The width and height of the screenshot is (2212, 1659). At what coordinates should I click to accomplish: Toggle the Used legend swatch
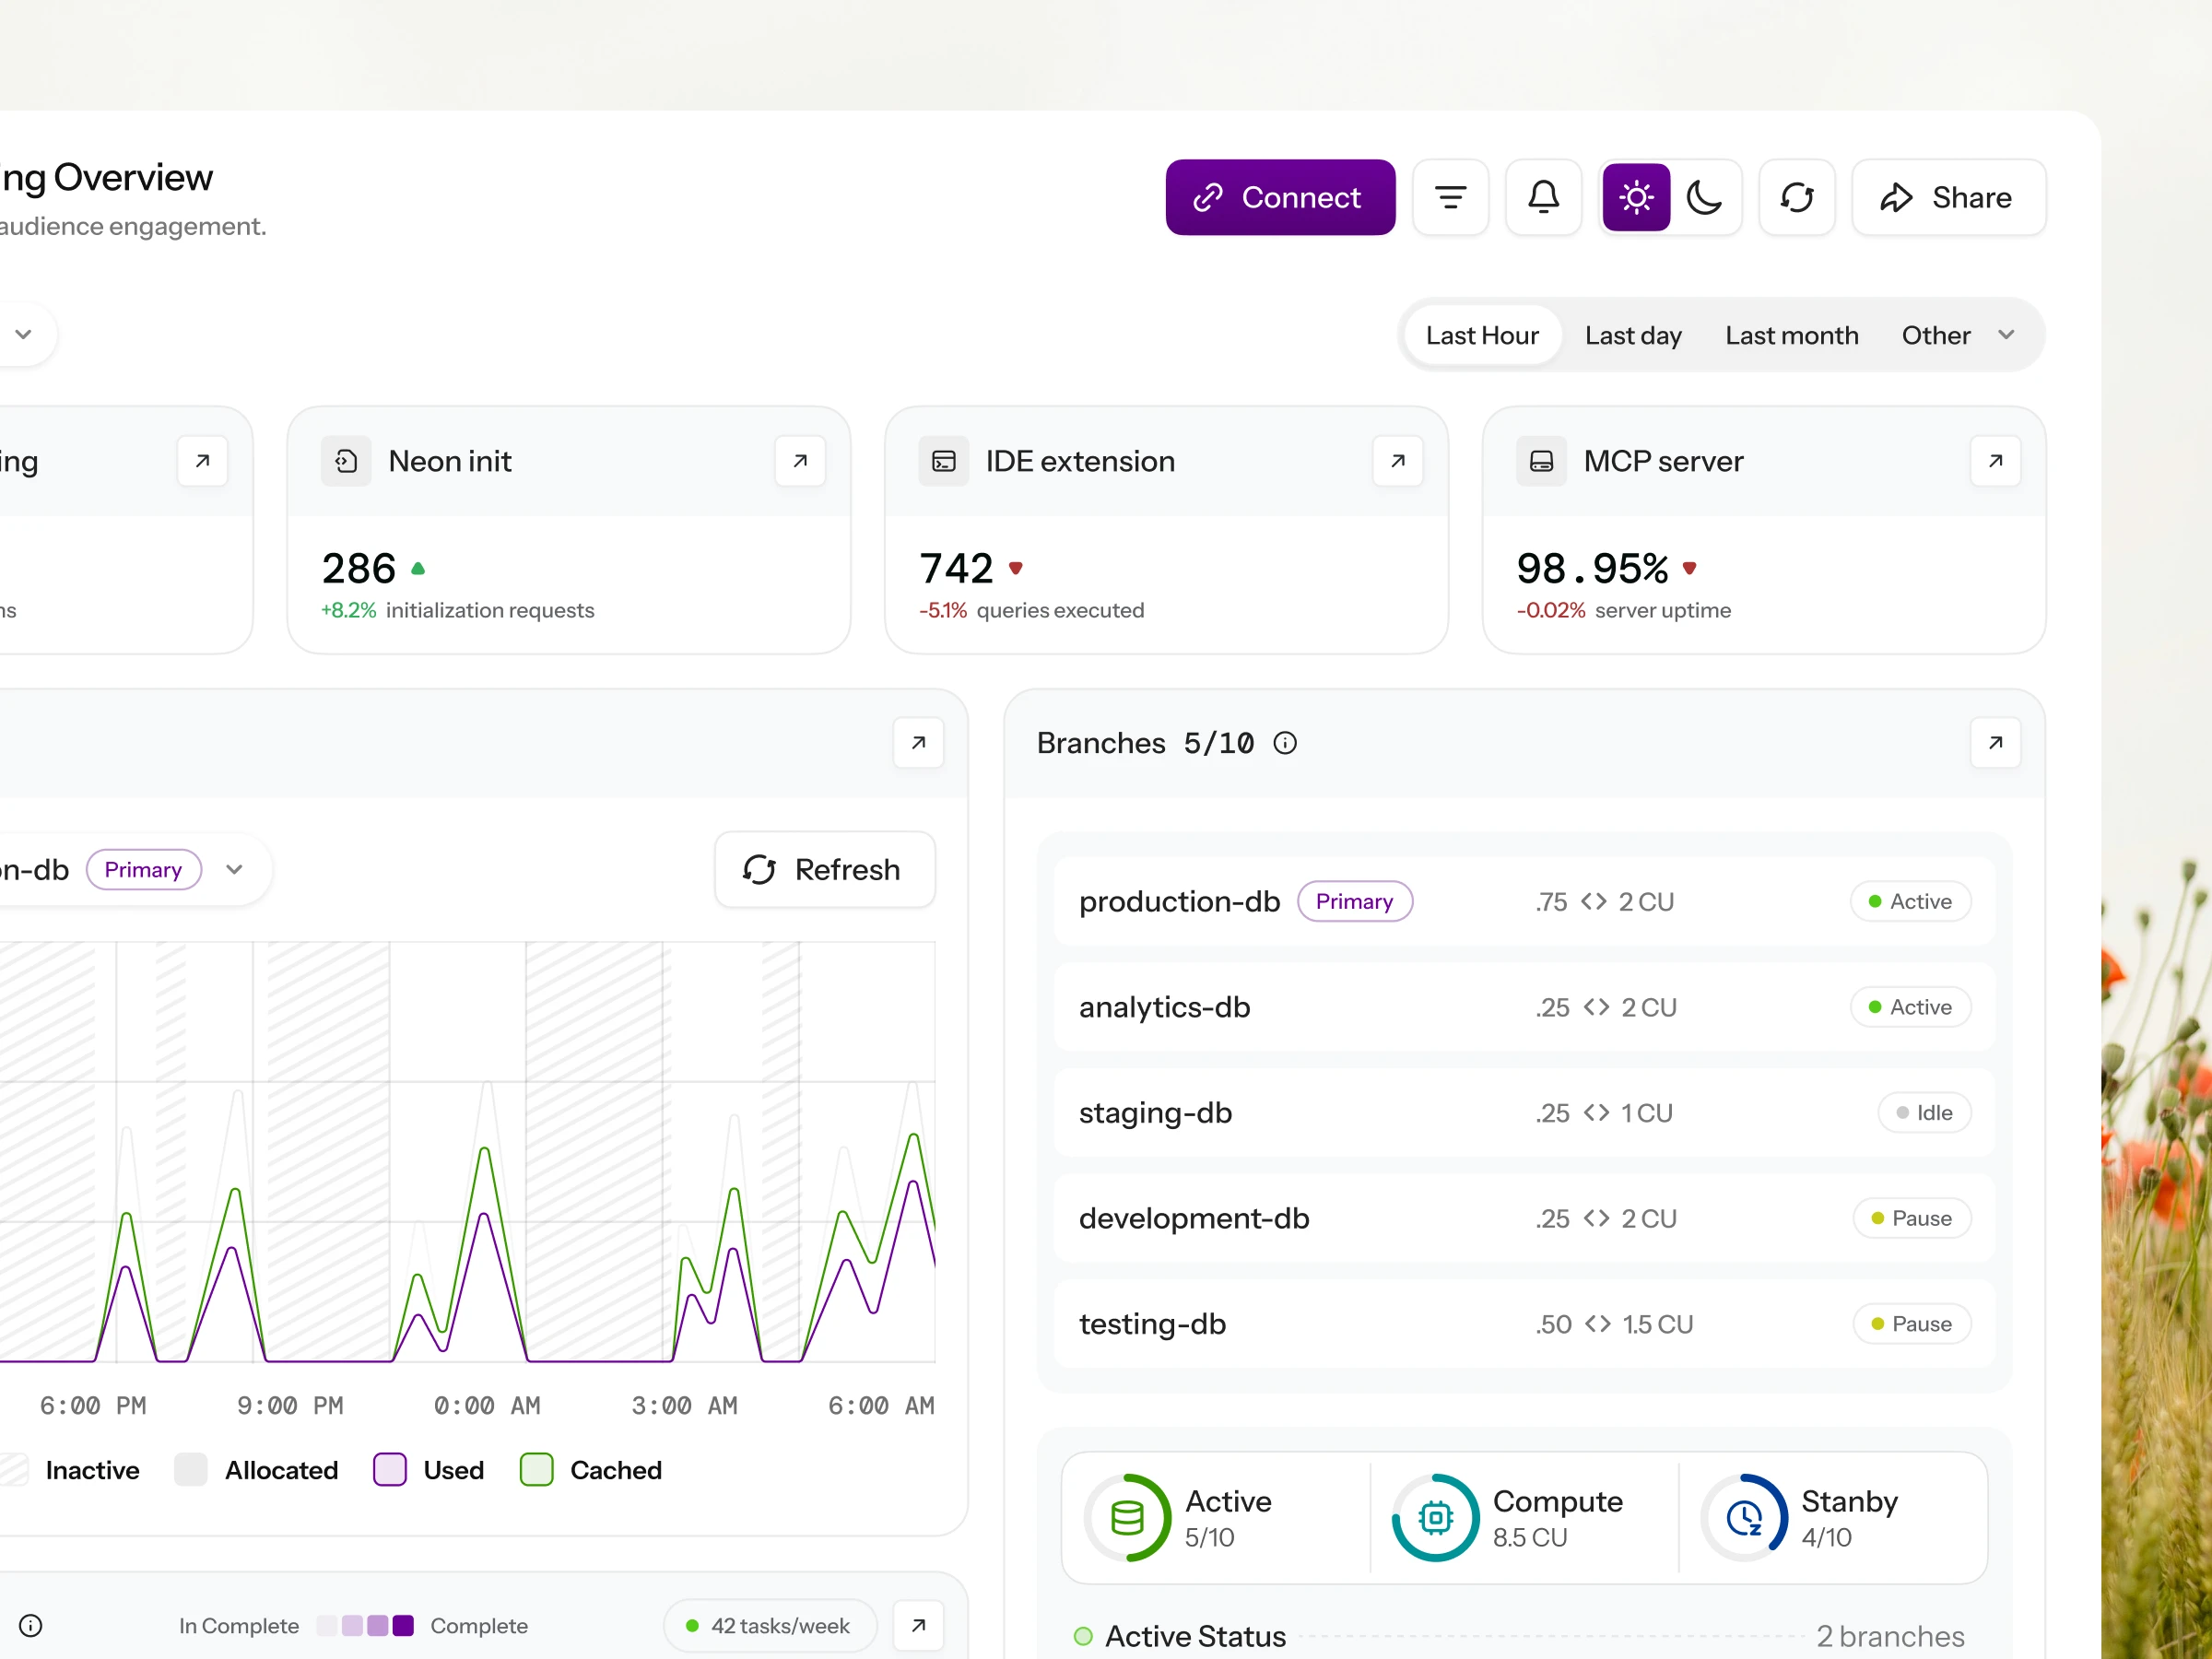pyautogui.click(x=390, y=1470)
